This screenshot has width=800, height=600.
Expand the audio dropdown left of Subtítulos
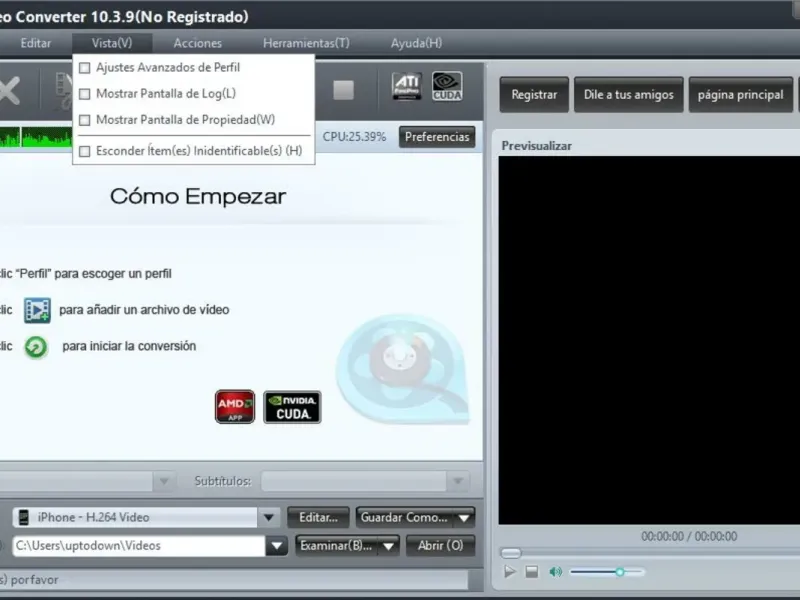pos(164,481)
